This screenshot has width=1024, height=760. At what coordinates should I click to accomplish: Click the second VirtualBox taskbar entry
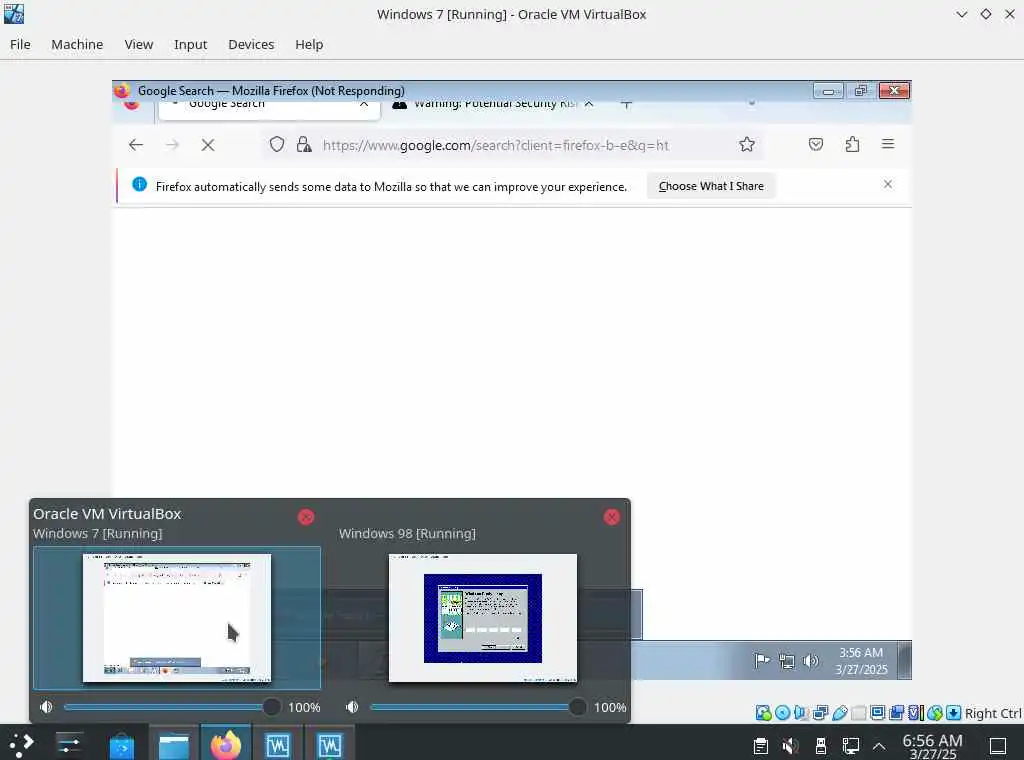330,745
